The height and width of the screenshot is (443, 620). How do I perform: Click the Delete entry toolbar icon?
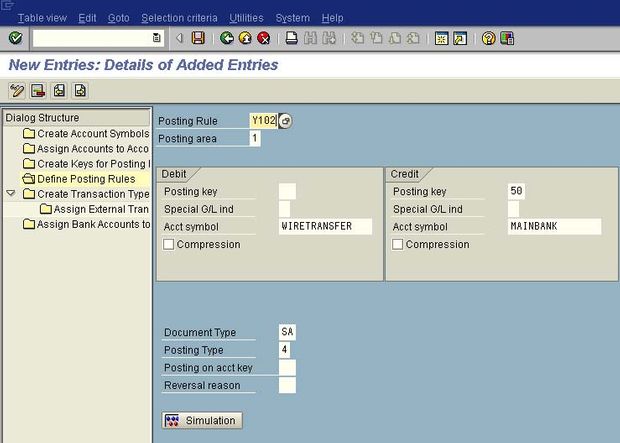pyautogui.click(x=38, y=91)
